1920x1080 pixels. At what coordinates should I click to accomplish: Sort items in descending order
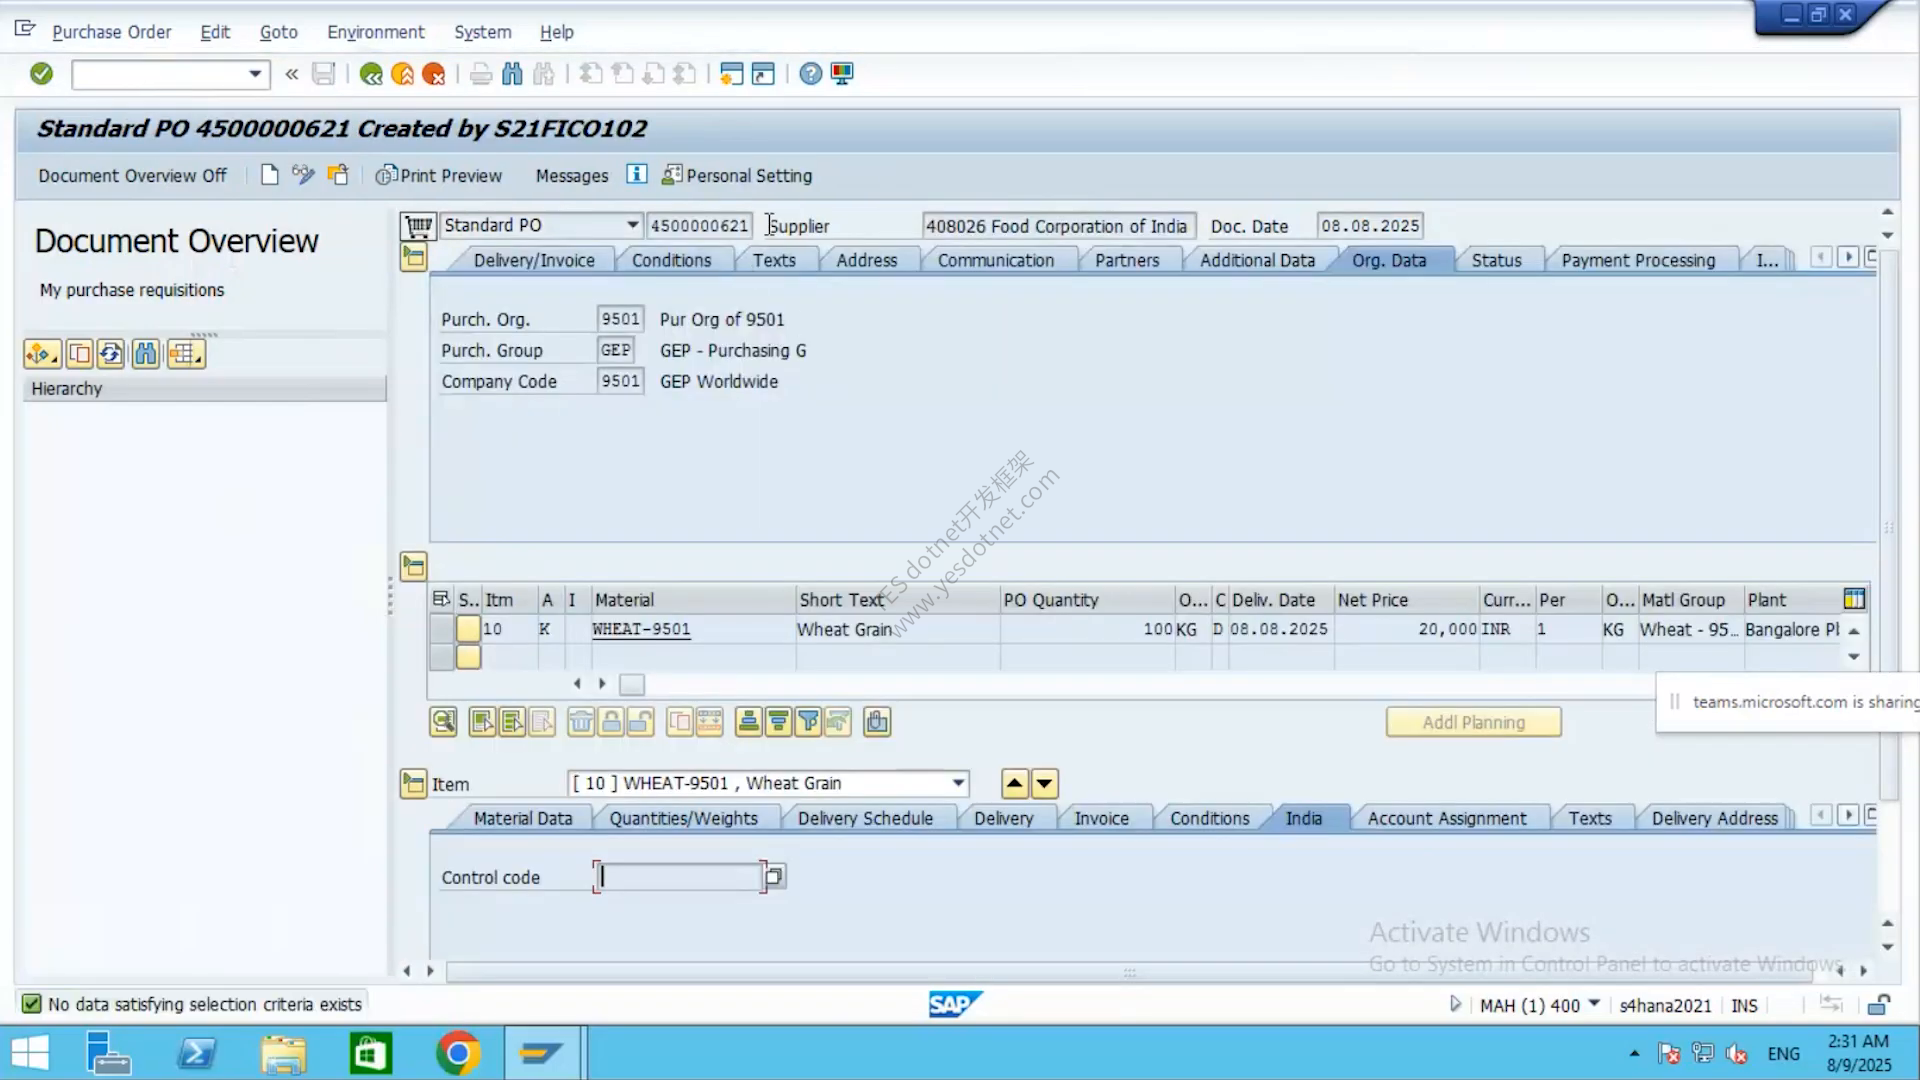pyautogui.click(x=778, y=722)
